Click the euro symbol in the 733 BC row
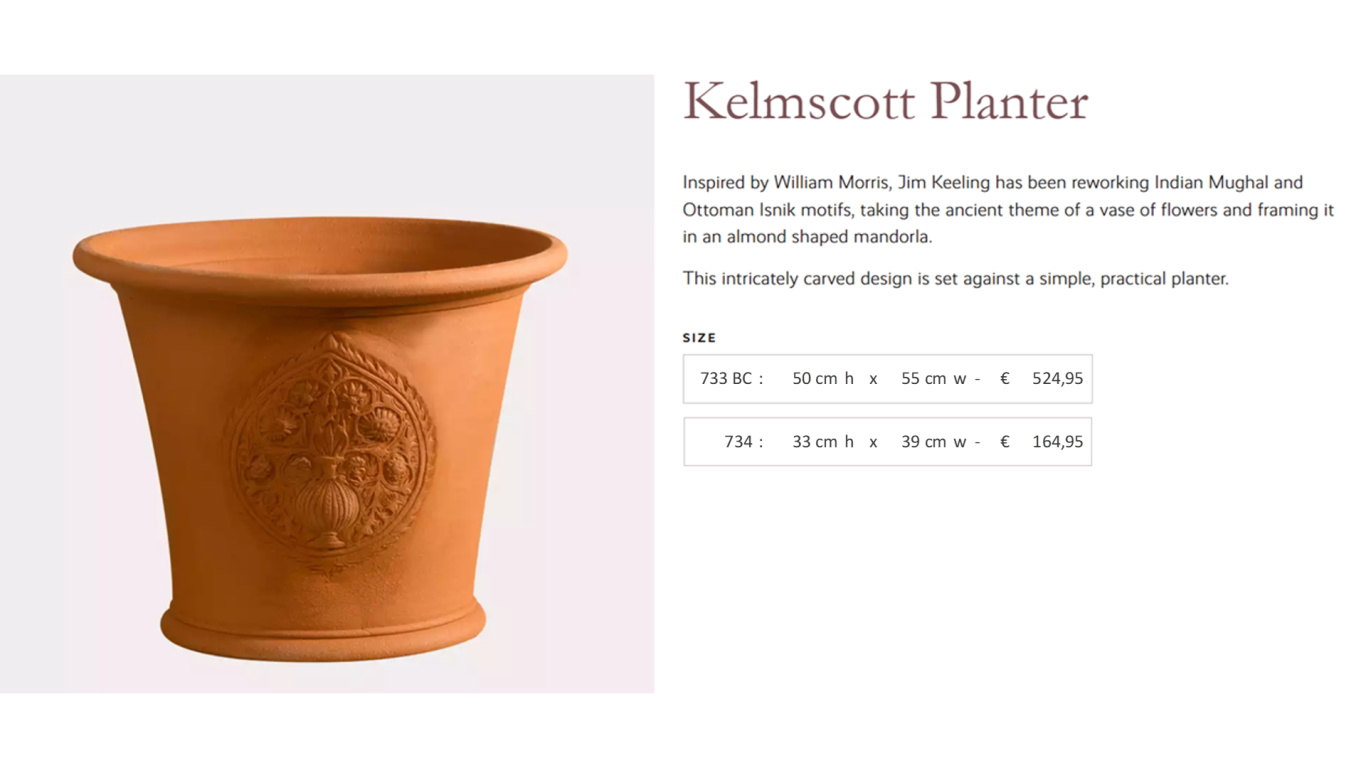Screen dimensions: 1366x768 [x=1005, y=379]
